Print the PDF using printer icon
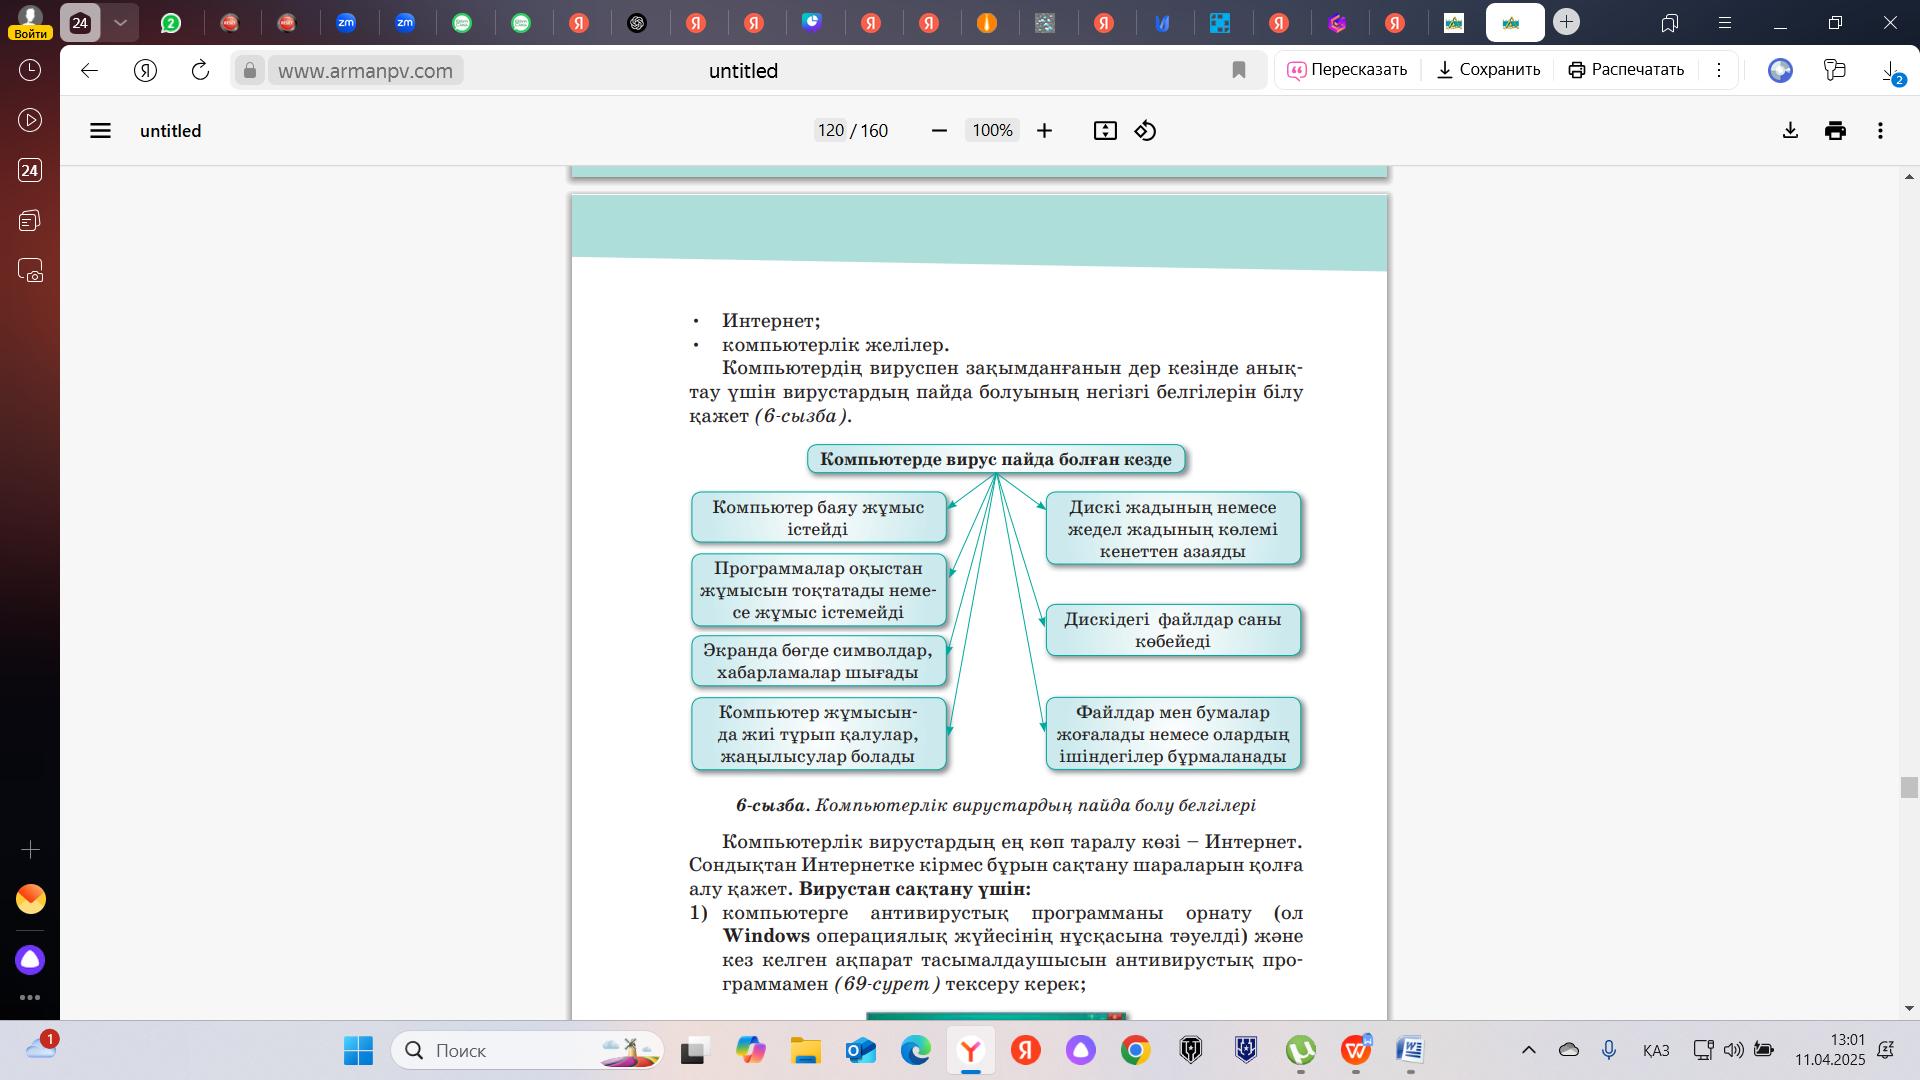 point(1835,131)
